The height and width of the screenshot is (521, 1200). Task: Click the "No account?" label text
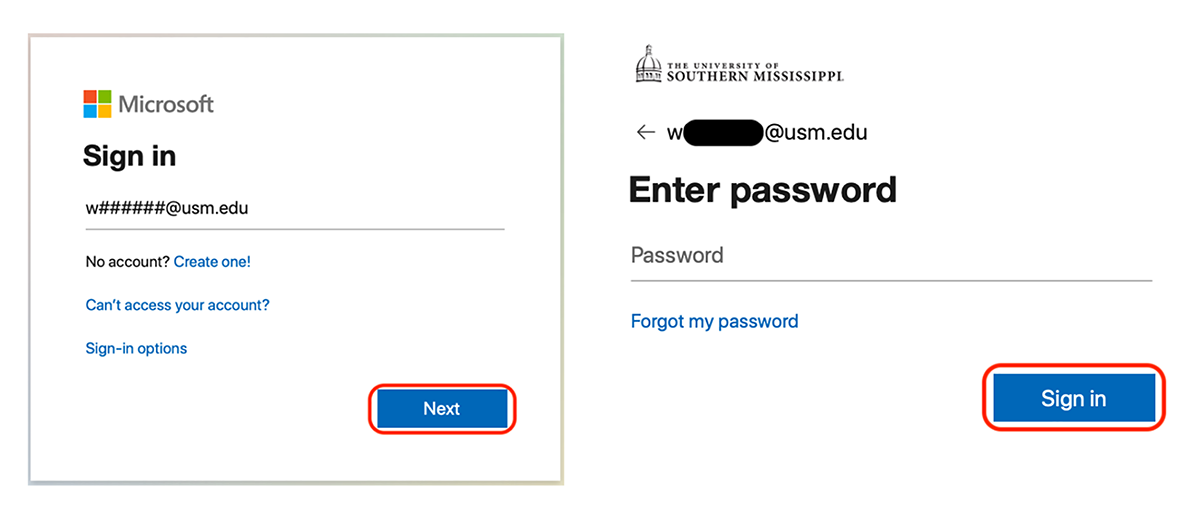click(x=127, y=262)
